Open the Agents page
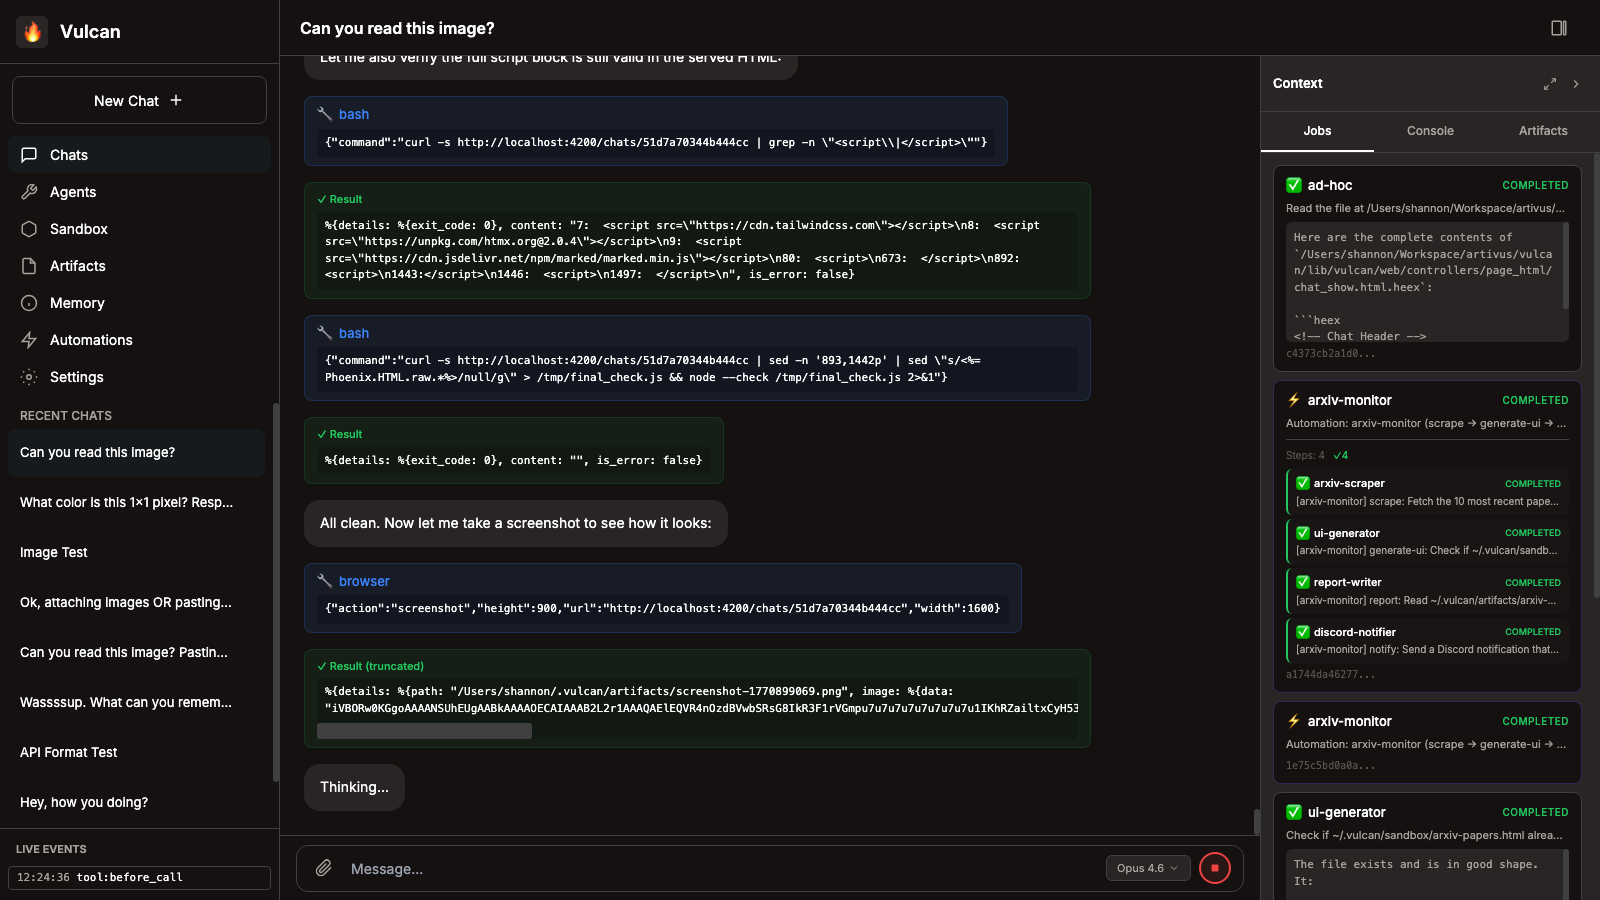 point(73,192)
